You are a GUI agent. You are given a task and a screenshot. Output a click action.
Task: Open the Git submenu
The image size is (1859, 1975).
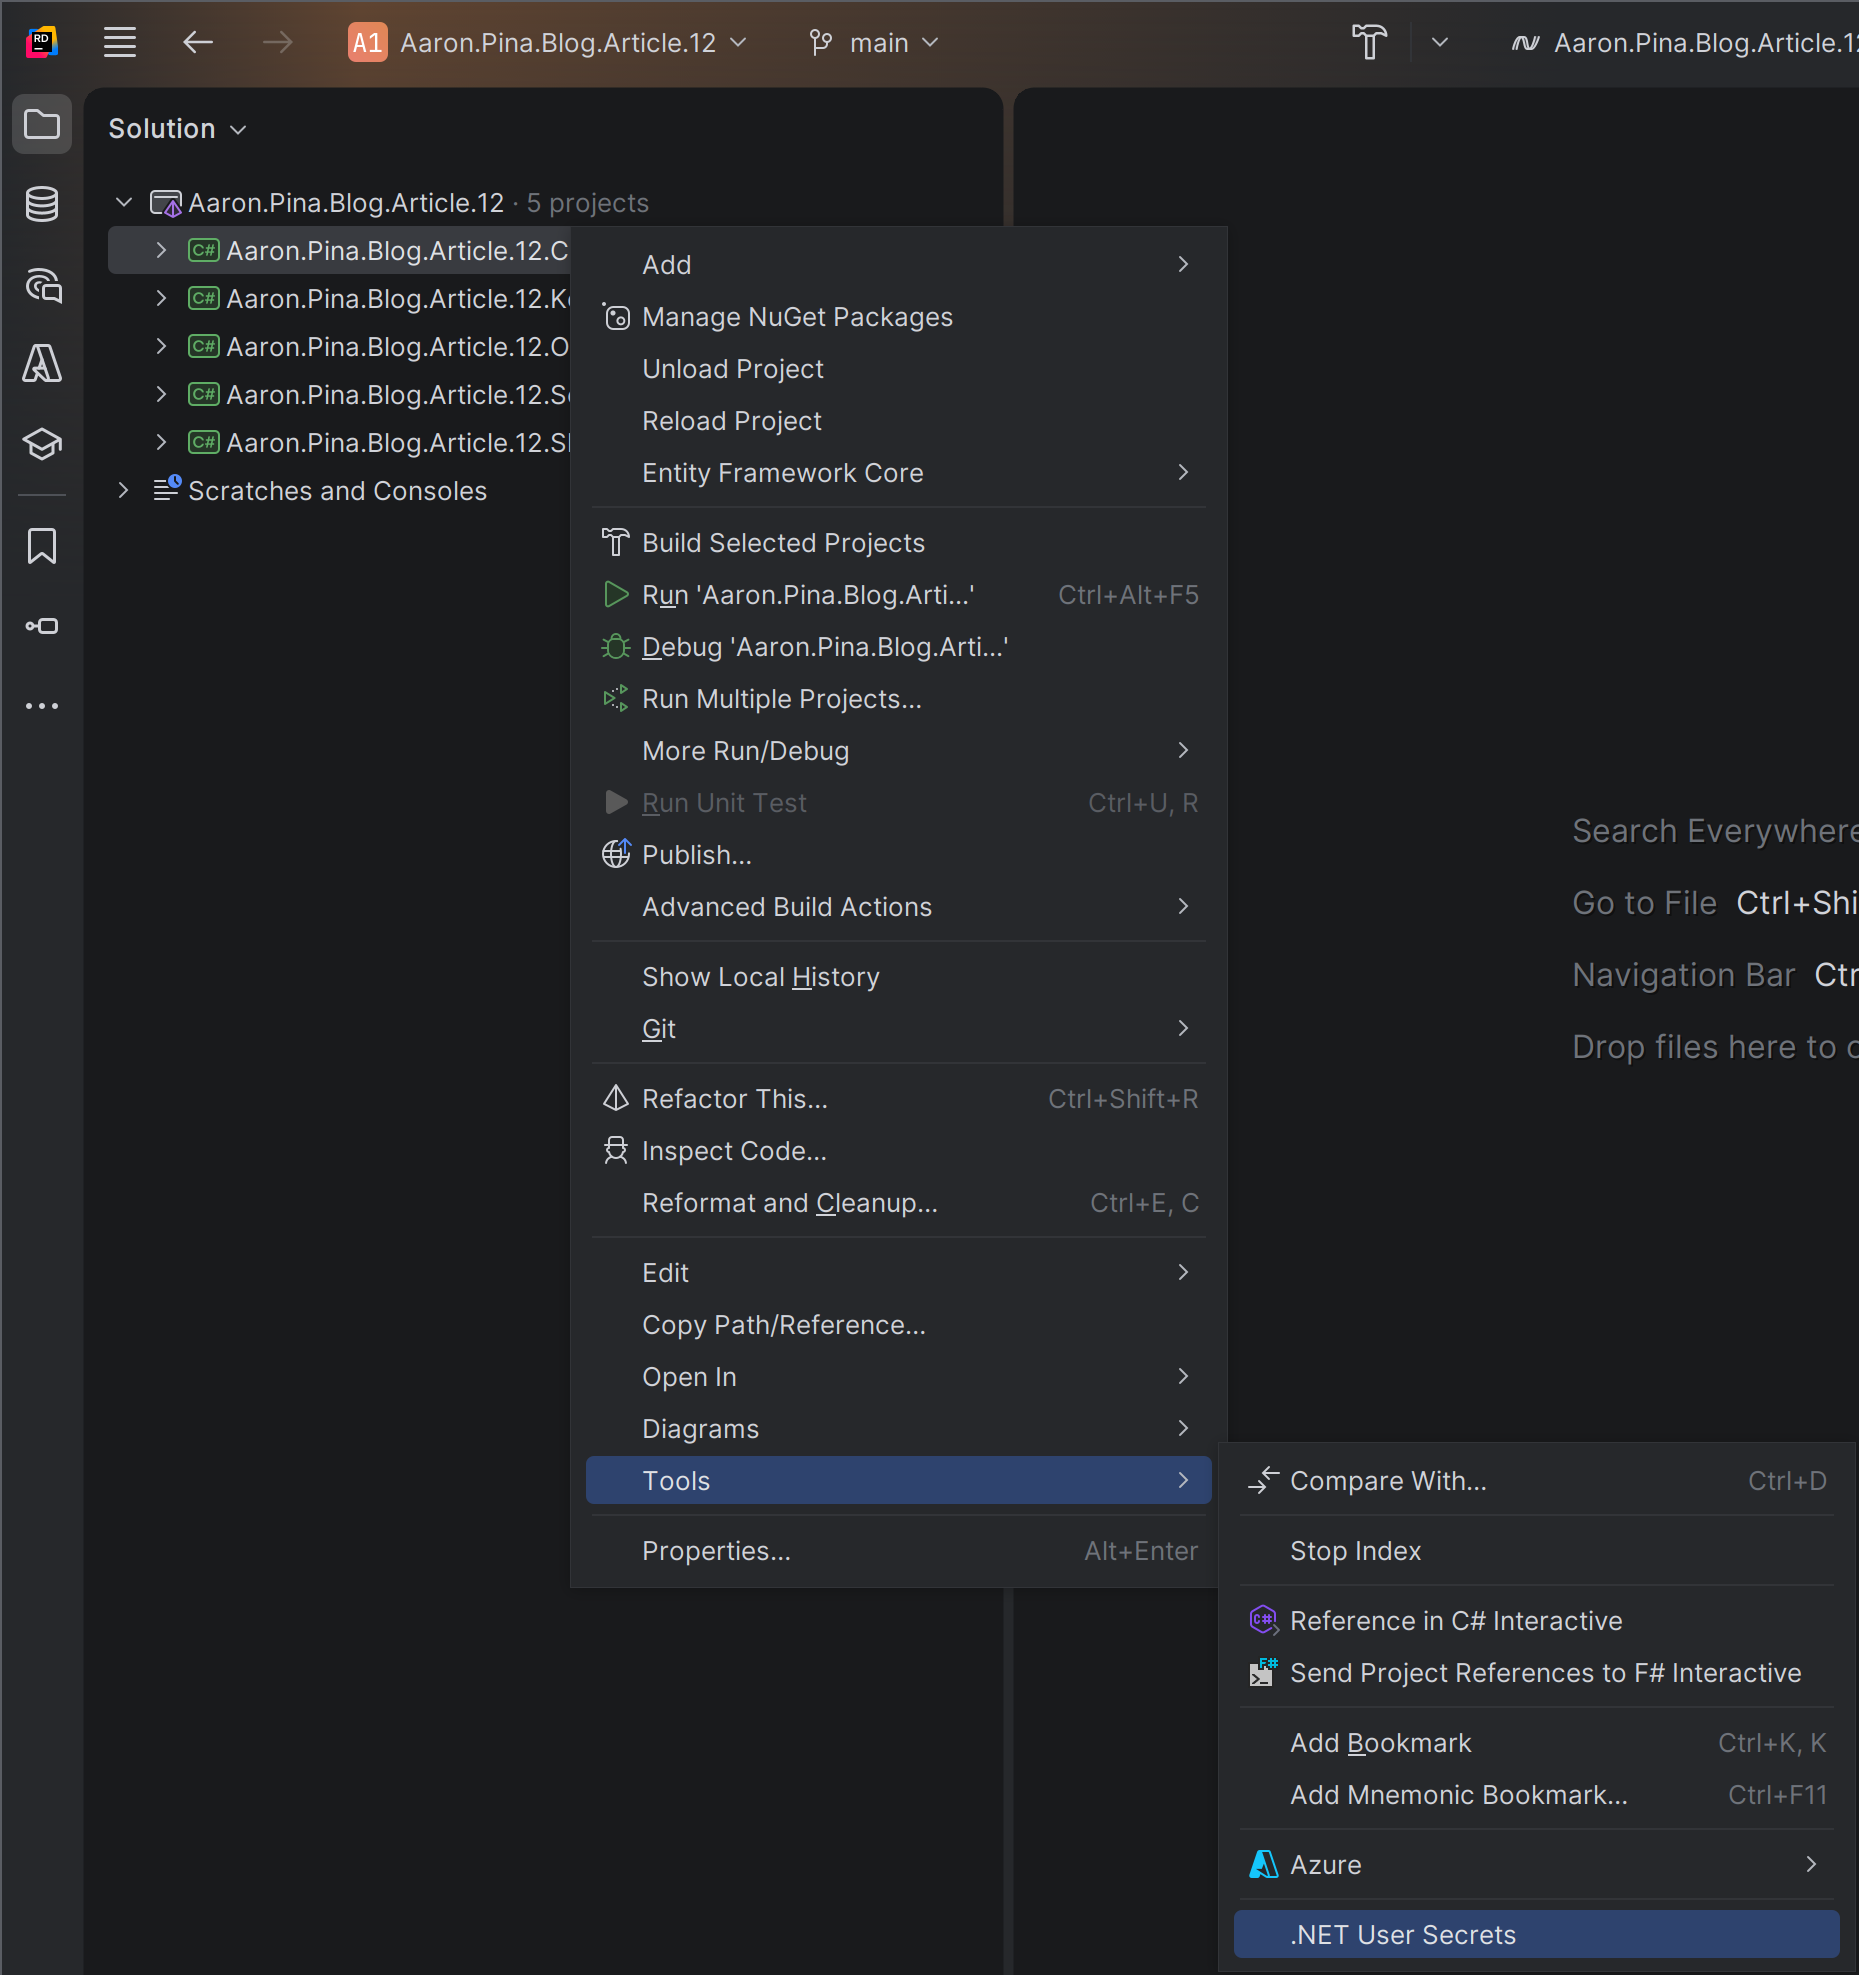(898, 1029)
